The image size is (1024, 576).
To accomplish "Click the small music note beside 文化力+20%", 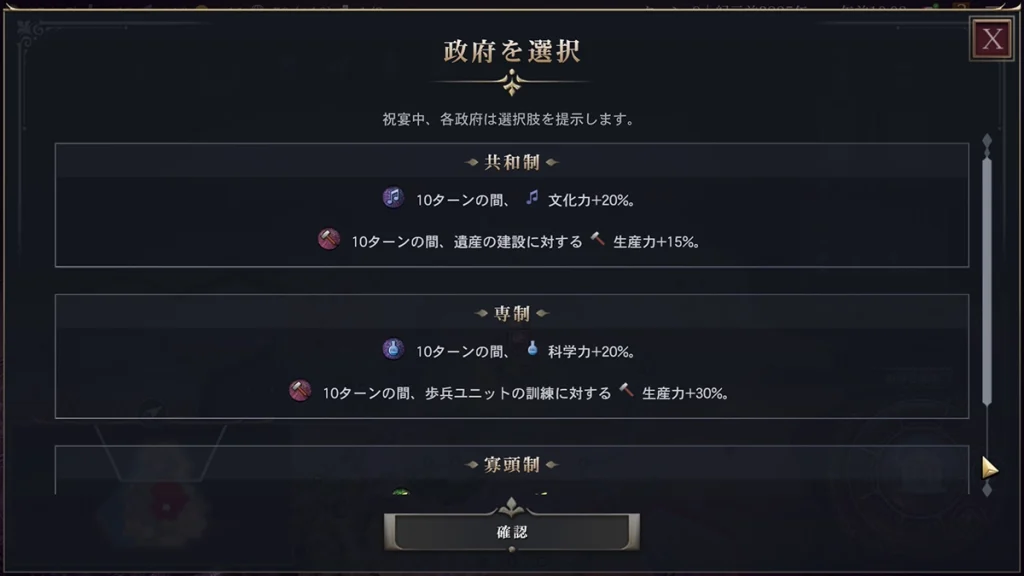I will 532,198.
